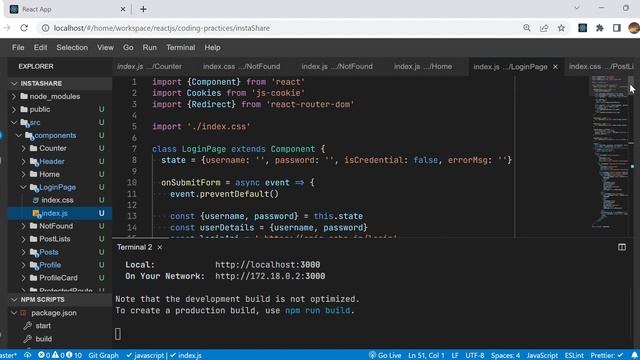Screen dimensions: 640x360
Task: Click the errors and warnings count in status bar
Action: point(60,355)
